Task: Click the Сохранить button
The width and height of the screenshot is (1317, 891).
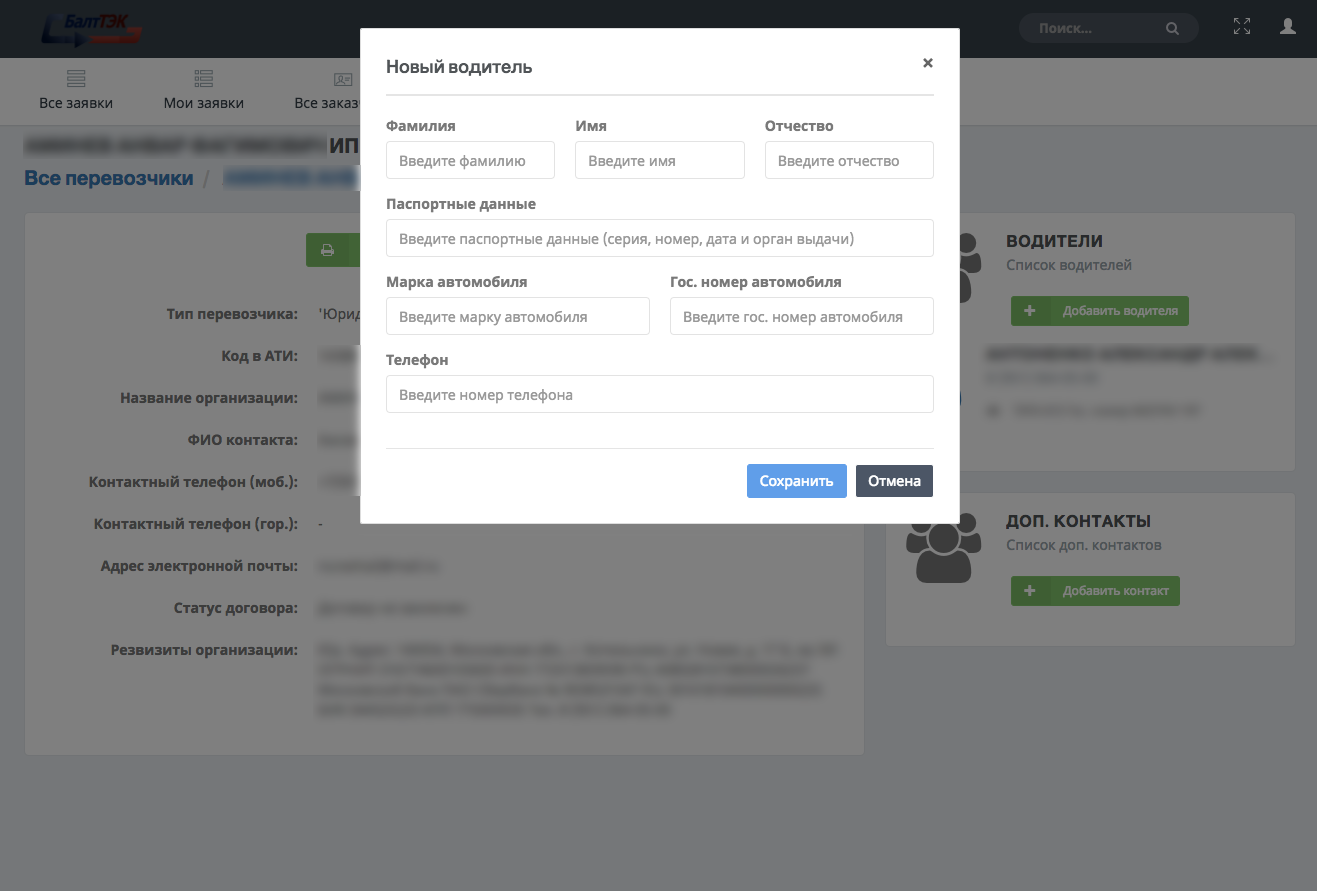Action: point(796,481)
